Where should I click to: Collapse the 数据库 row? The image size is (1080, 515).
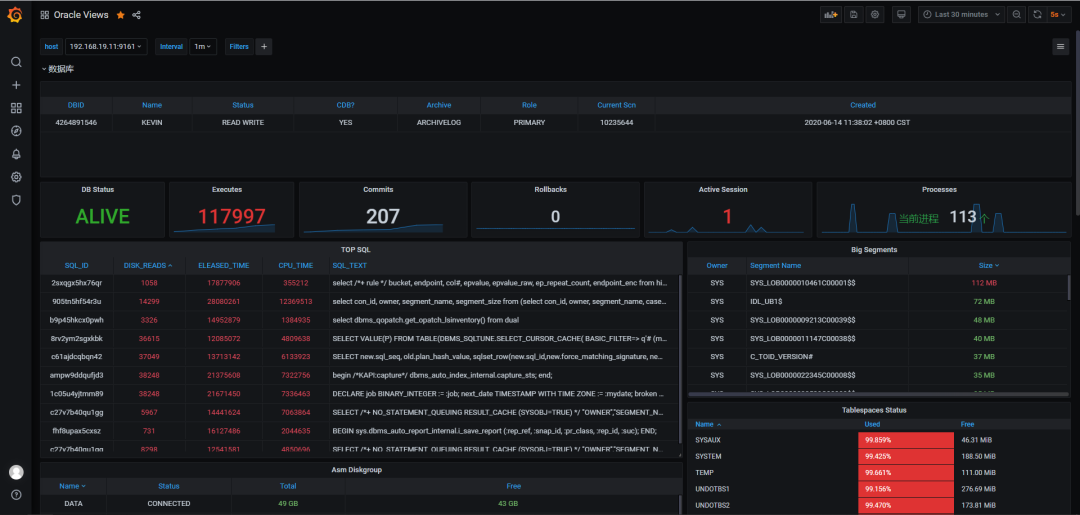58,69
